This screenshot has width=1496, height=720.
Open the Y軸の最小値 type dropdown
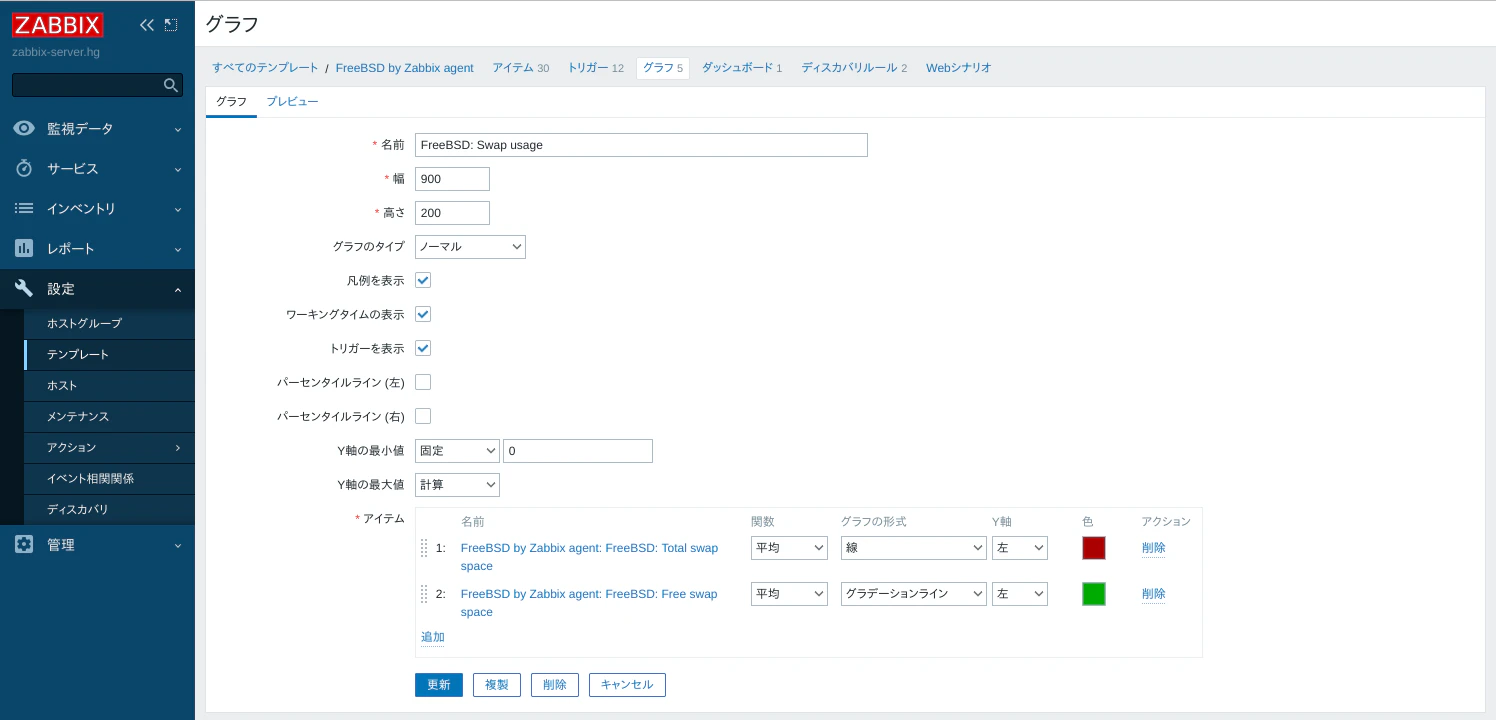point(457,451)
